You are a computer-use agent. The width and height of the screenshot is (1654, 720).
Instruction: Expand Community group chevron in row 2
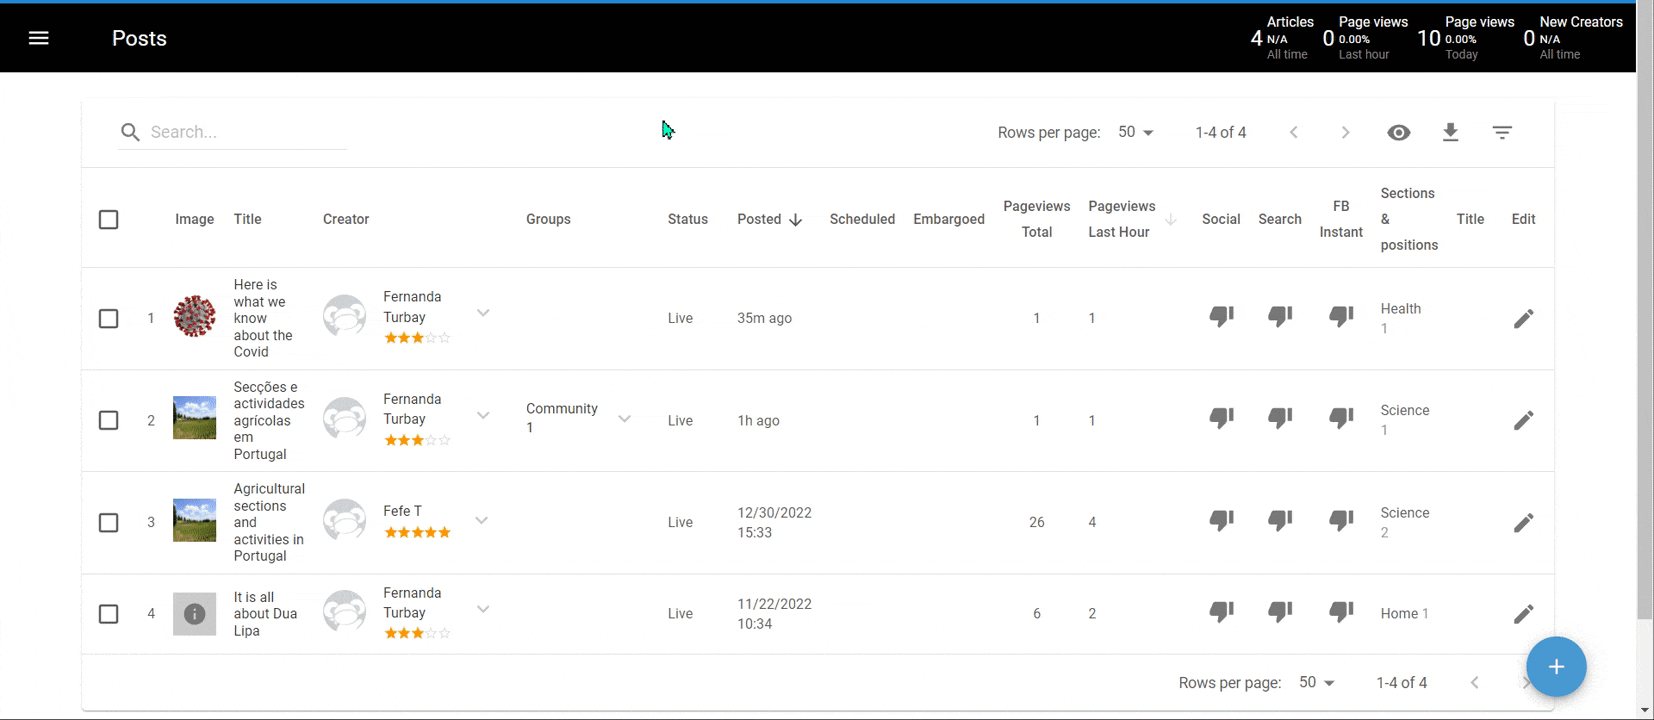624,419
